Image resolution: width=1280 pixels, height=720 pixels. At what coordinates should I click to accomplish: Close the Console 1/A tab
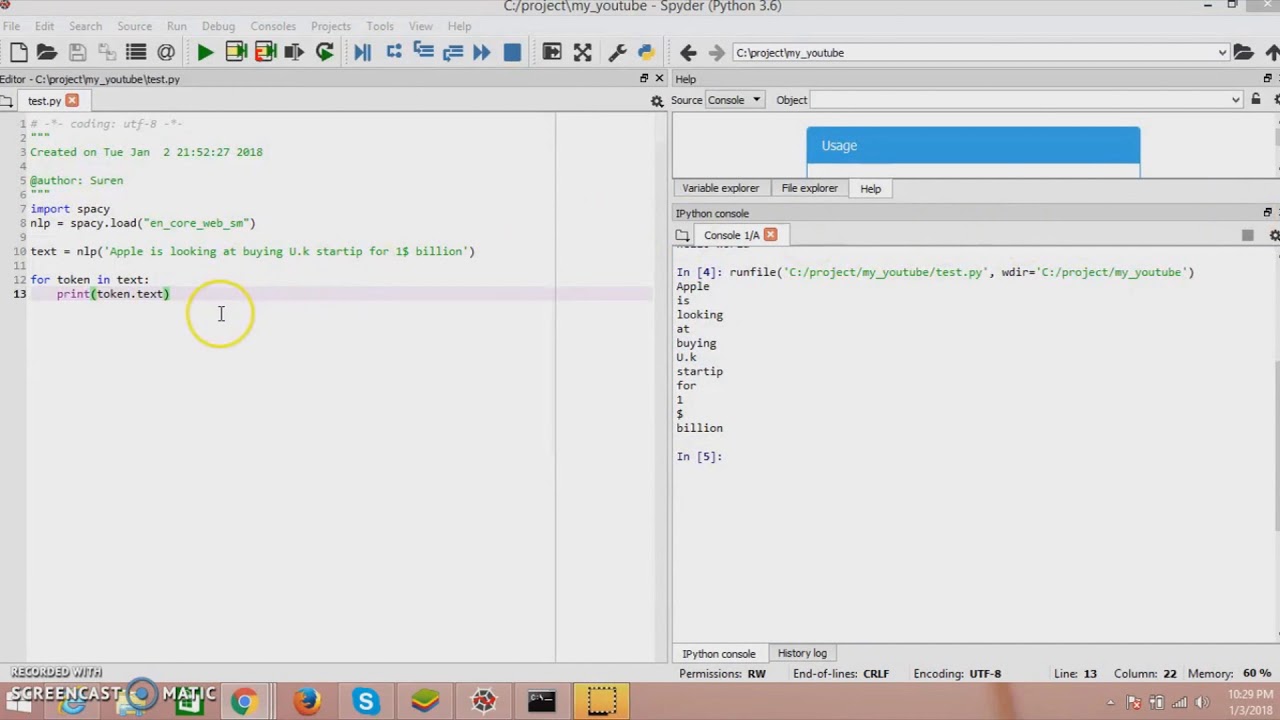point(770,235)
